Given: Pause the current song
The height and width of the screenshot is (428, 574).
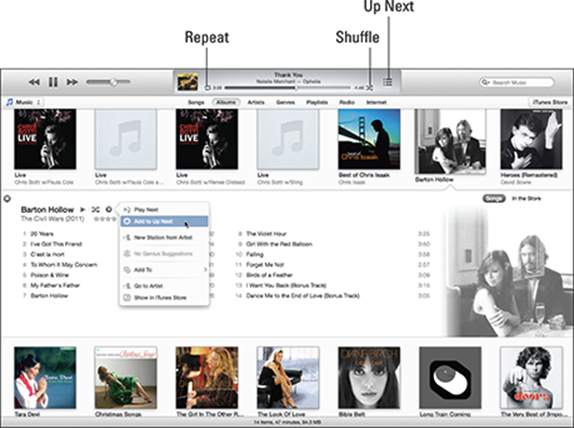Looking at the screenshot, I should [53, 82].
